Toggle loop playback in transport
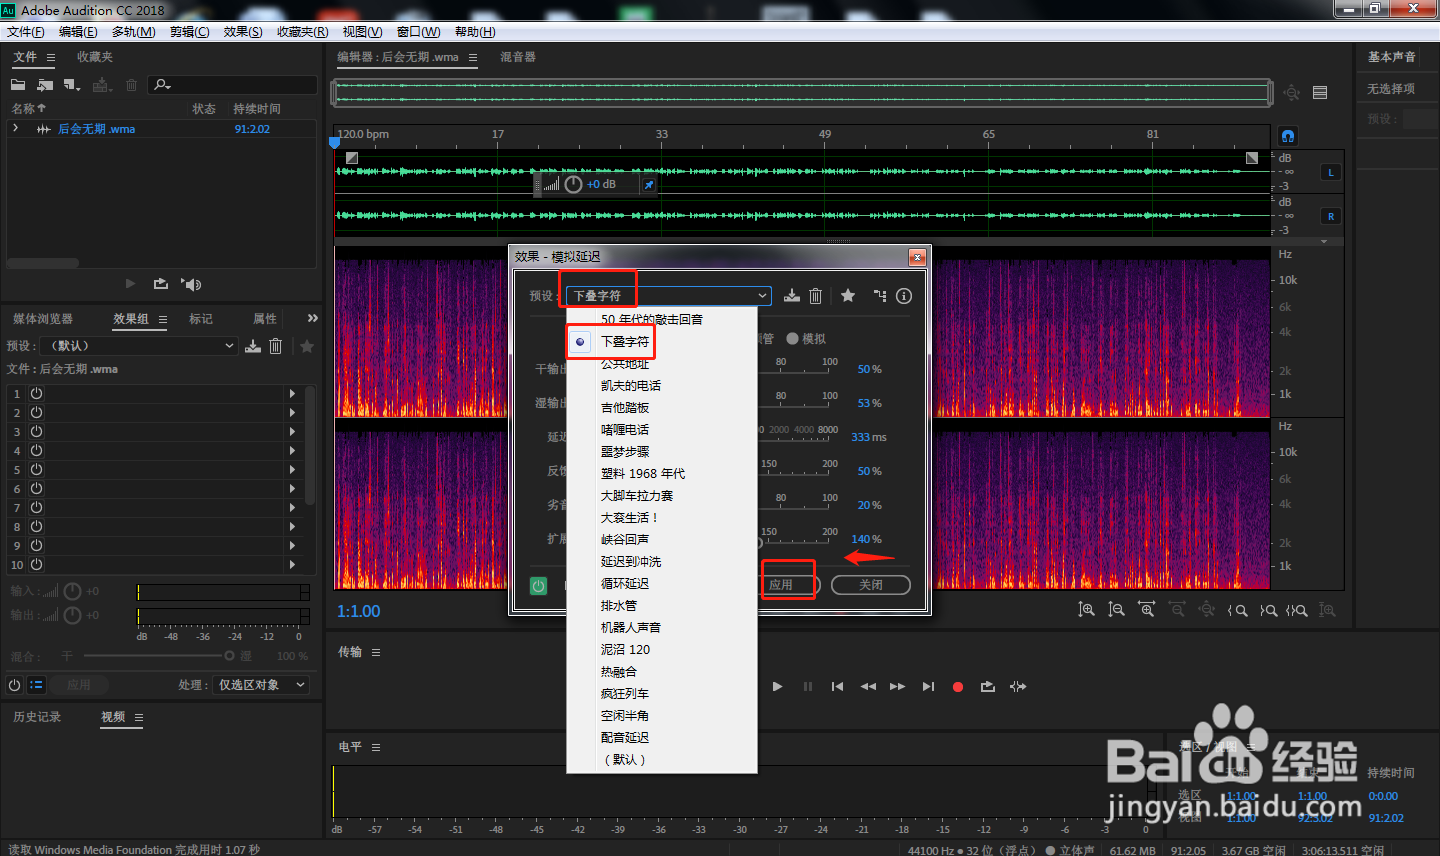1440x856 pixels. [x=988, y=687]
